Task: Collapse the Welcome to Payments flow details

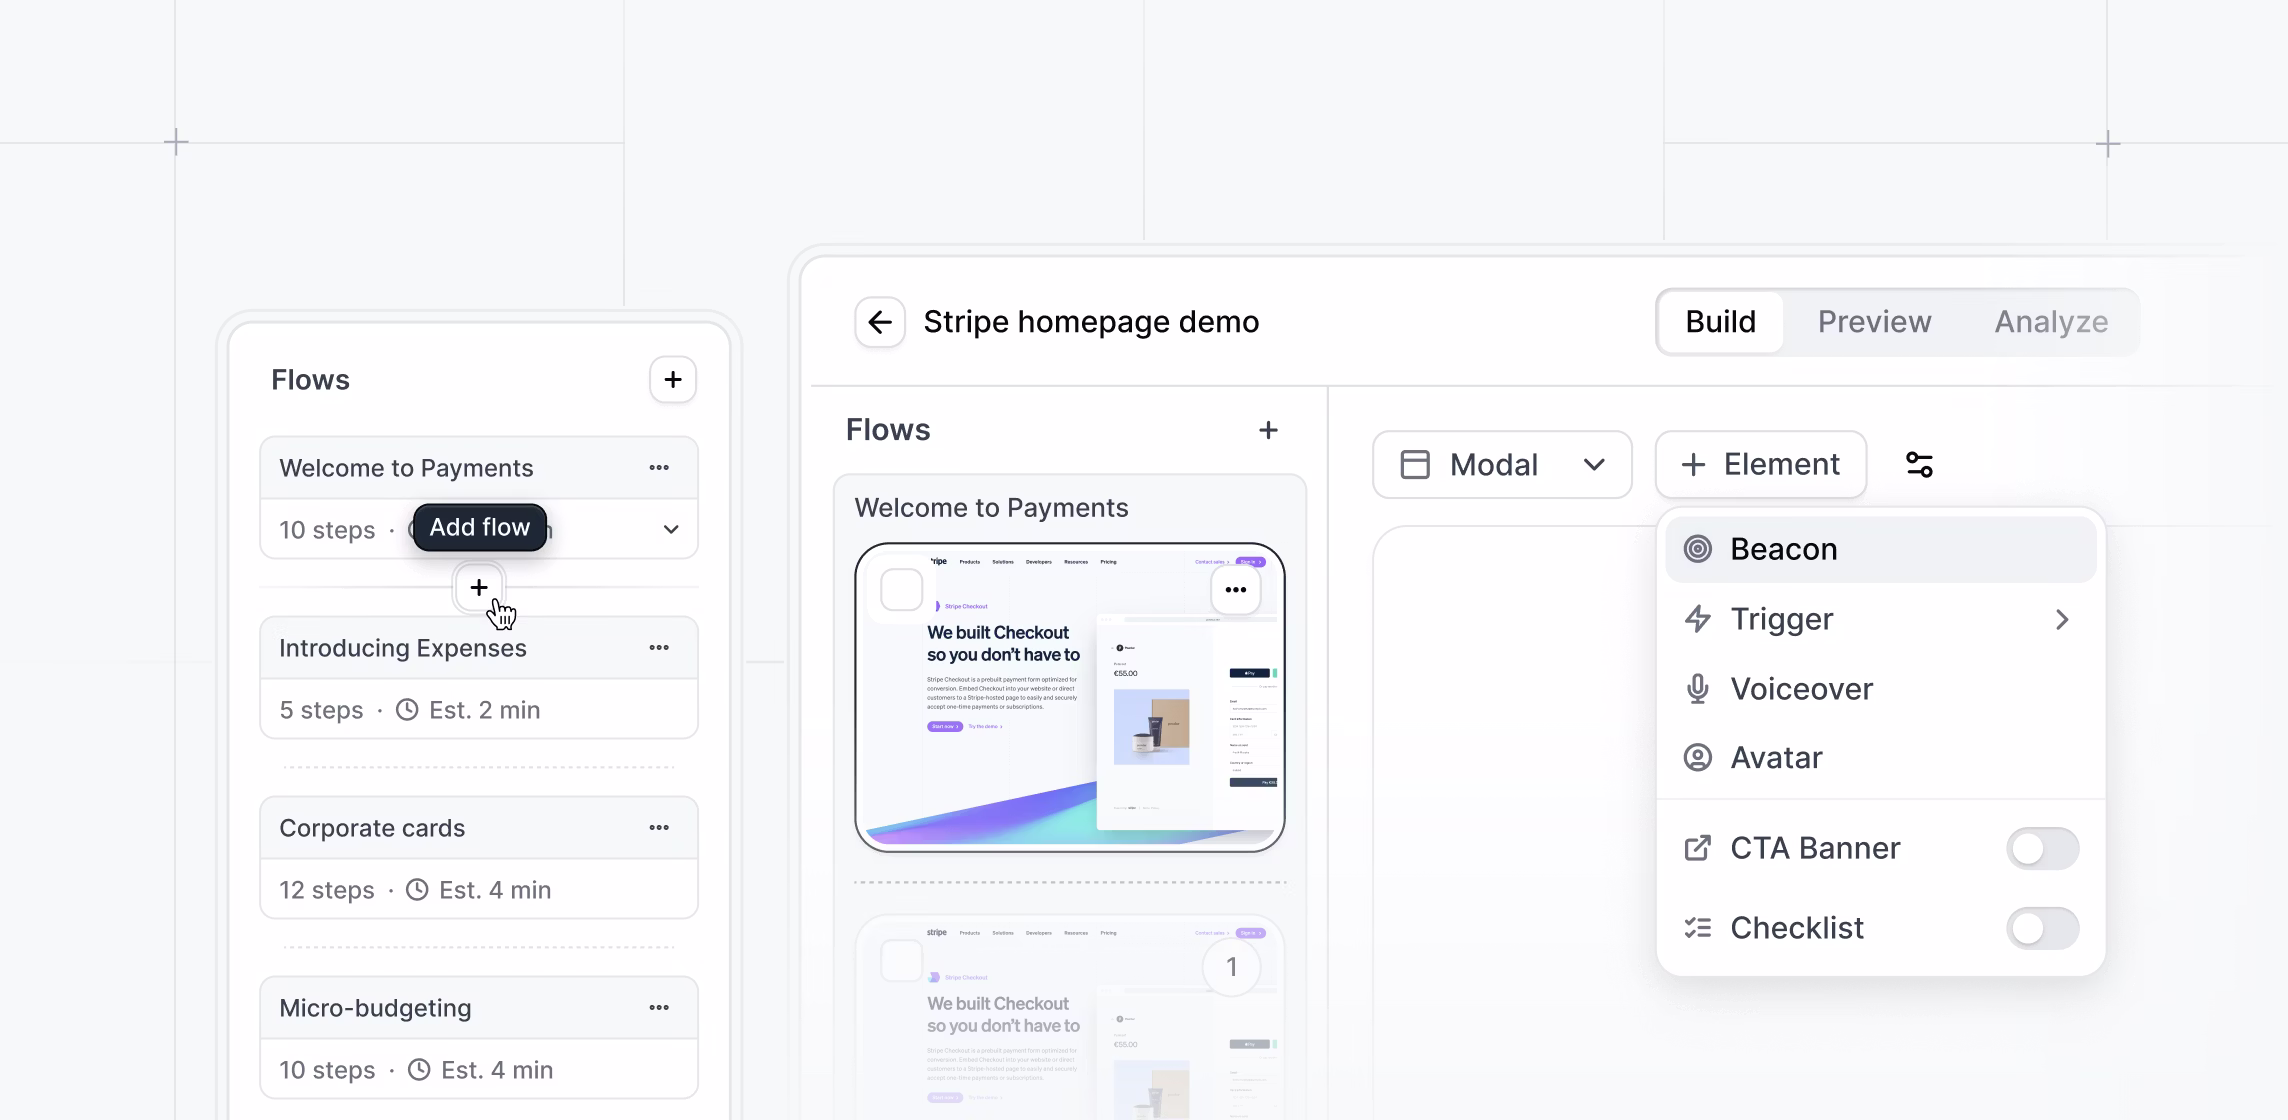Action: pyautogui.click(x=671, y=529)
